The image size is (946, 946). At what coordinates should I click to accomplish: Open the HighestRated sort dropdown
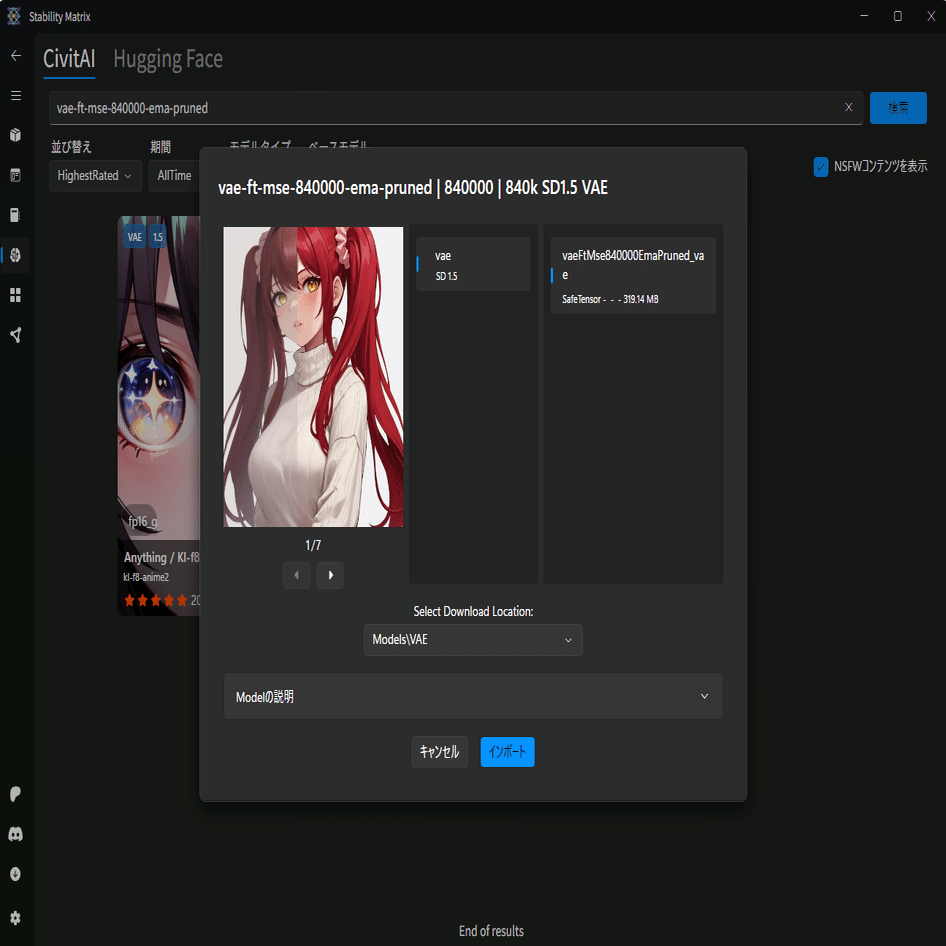point(95,176)
